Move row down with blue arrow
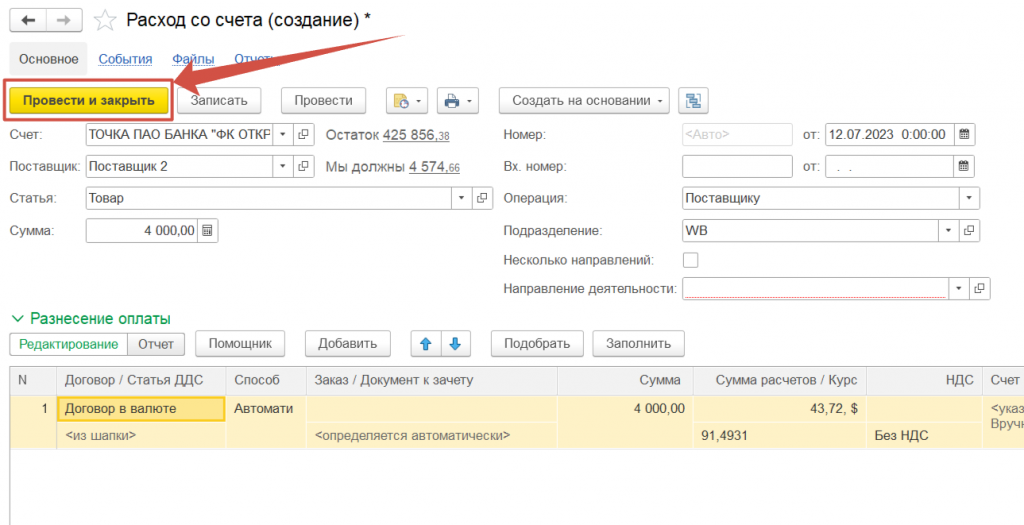The height and width of the screenshot is (525, 1024). coord(455,344)
